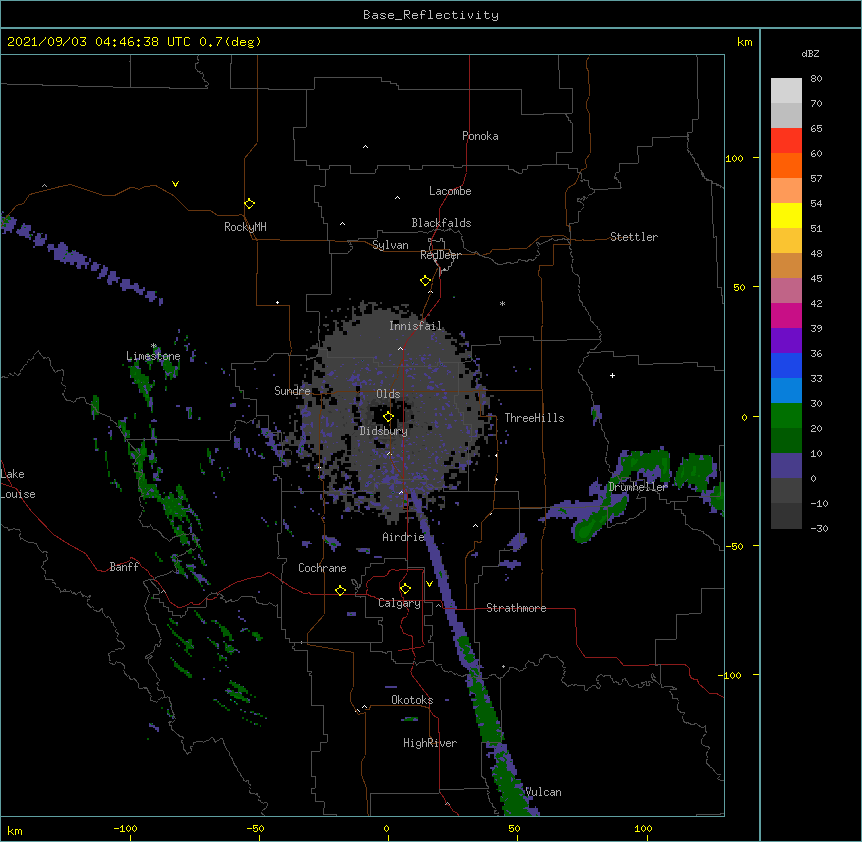Viewport: 862px width, 842px height.
Task: Click the Innisfail city label
Action: point(415,326)
